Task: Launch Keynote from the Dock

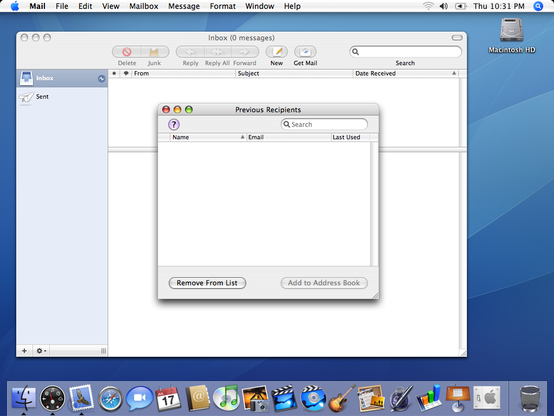Action: (x=458, y=398)
